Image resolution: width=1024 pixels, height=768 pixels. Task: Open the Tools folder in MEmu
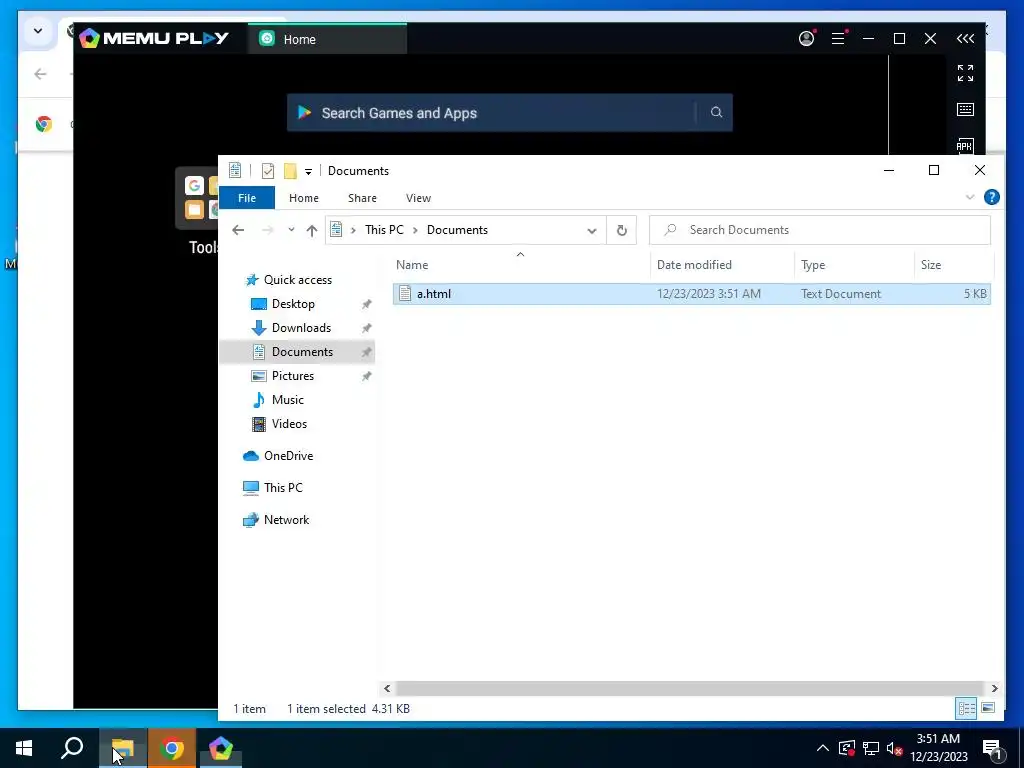197,199
